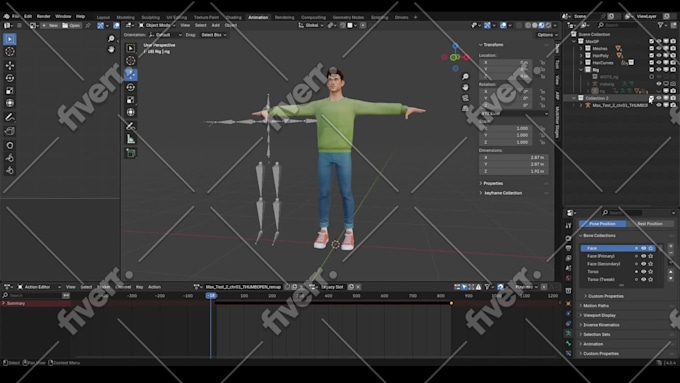Uncheck the Meshes collection checkbox
680x383 pixels.
[x=651, y=49]
